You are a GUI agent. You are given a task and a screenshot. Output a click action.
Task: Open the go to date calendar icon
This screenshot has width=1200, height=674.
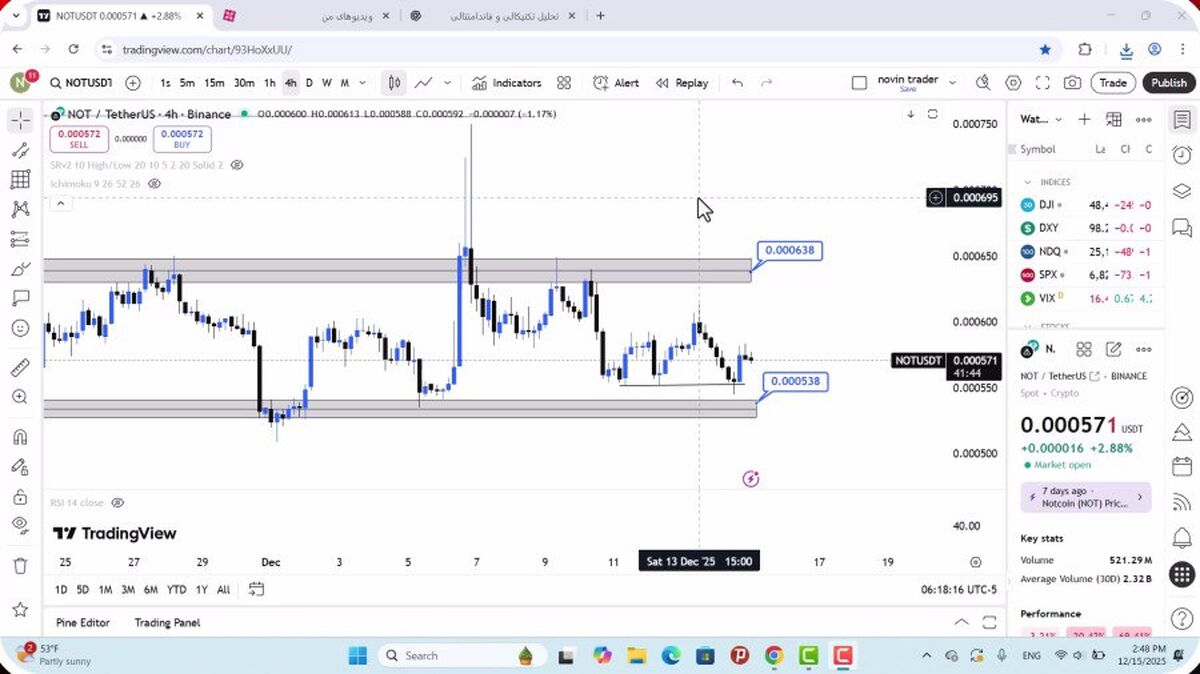[x=256, y=589]
